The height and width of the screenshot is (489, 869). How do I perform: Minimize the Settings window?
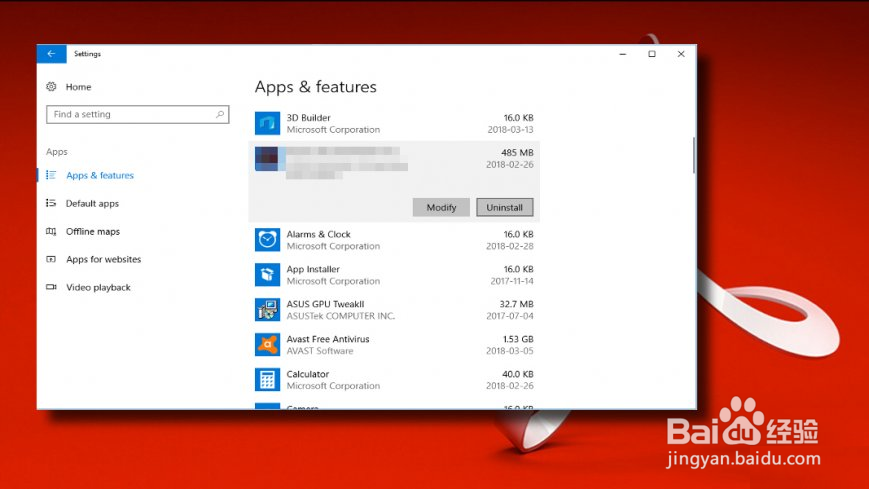pos(623,54)
